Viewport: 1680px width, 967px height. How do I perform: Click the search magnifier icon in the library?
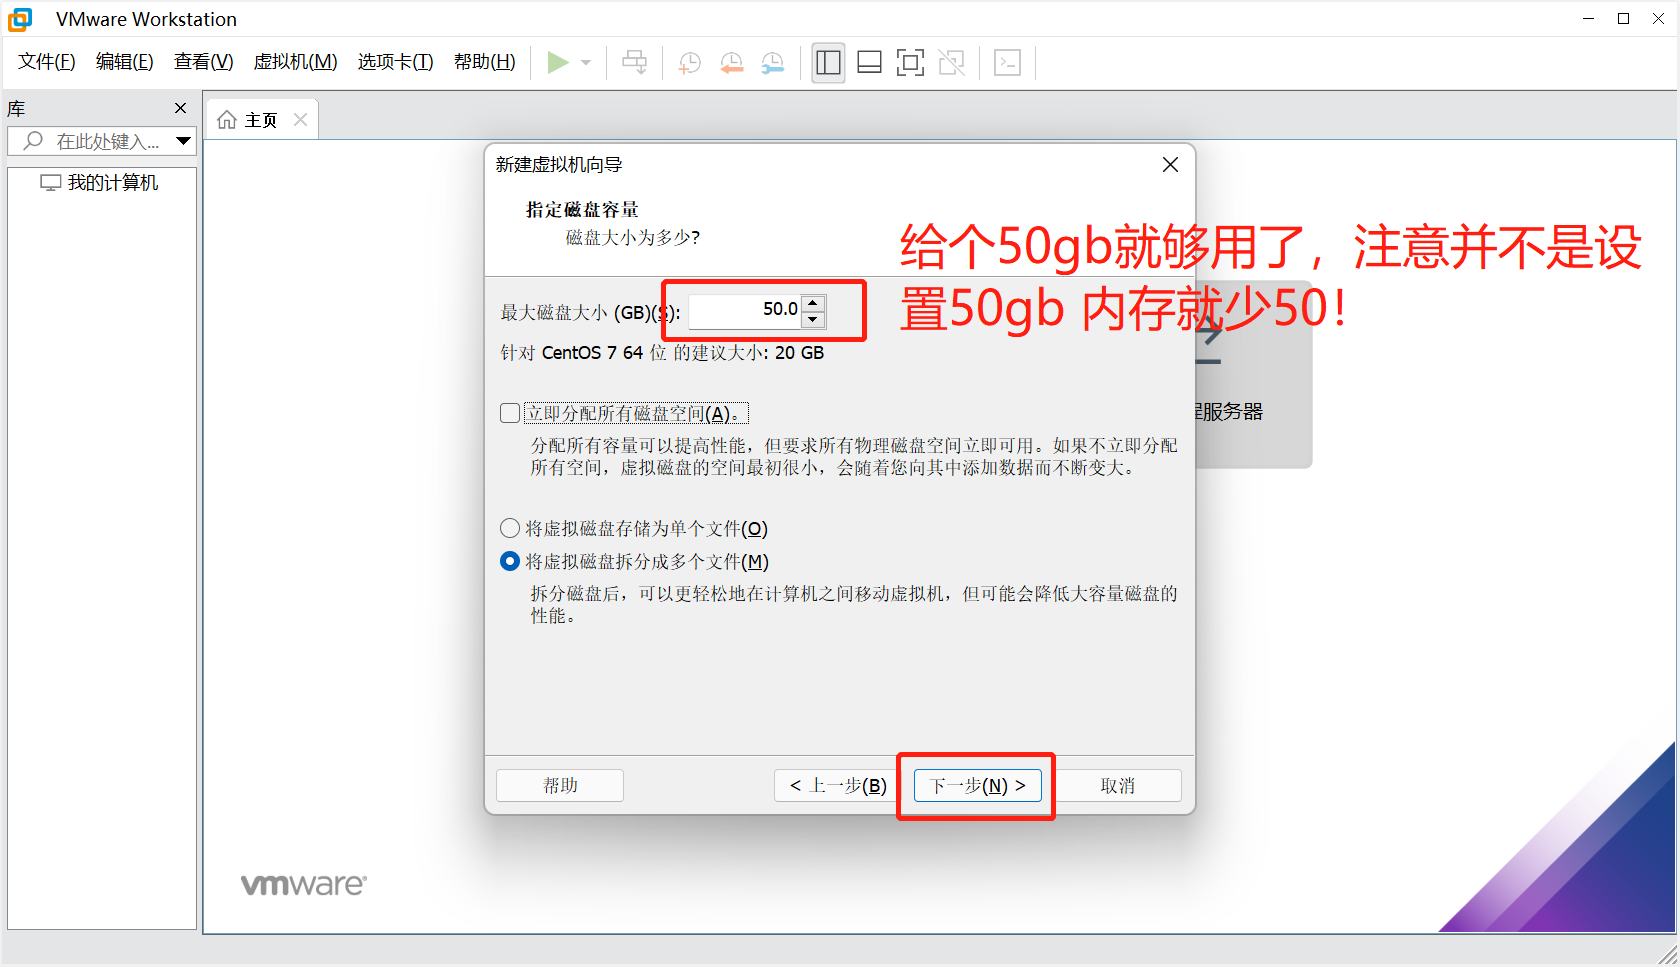pyautogui.click(x=33, y=141)
